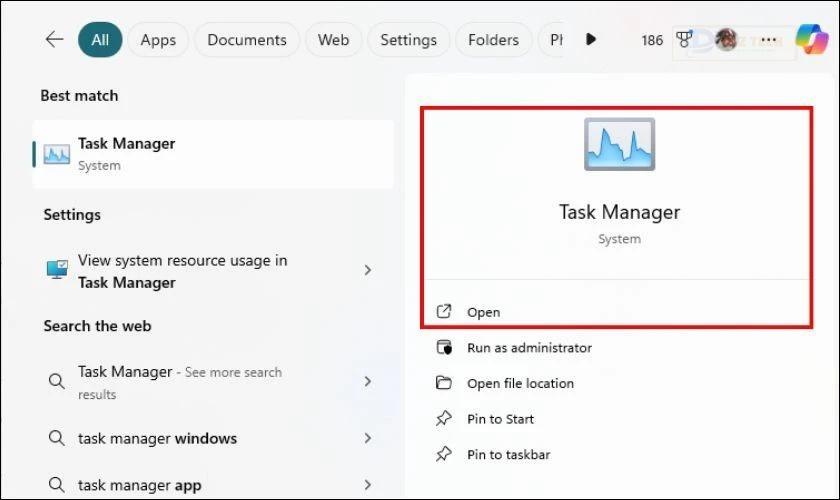The height and width of the screenshot is (500, 840).
Task: Click the Open external-link icon
Action: tap(444, 311)
